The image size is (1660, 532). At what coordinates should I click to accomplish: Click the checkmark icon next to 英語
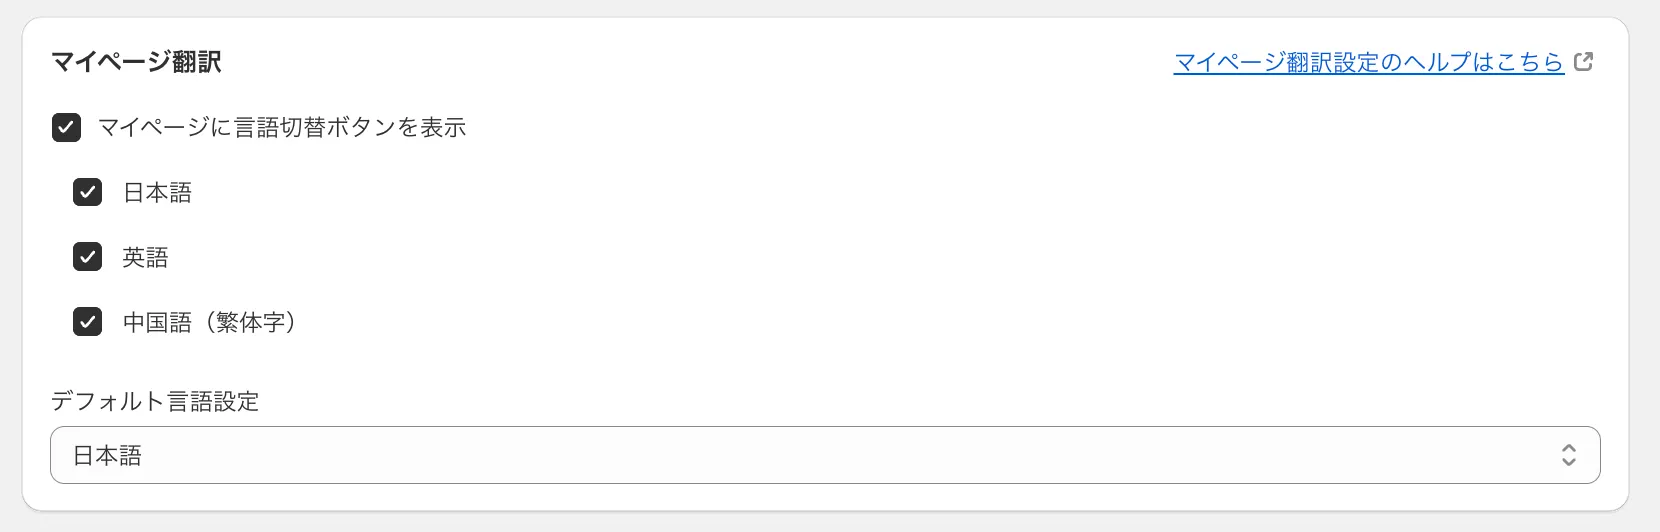pyautogui.click(x=87, y=257)
